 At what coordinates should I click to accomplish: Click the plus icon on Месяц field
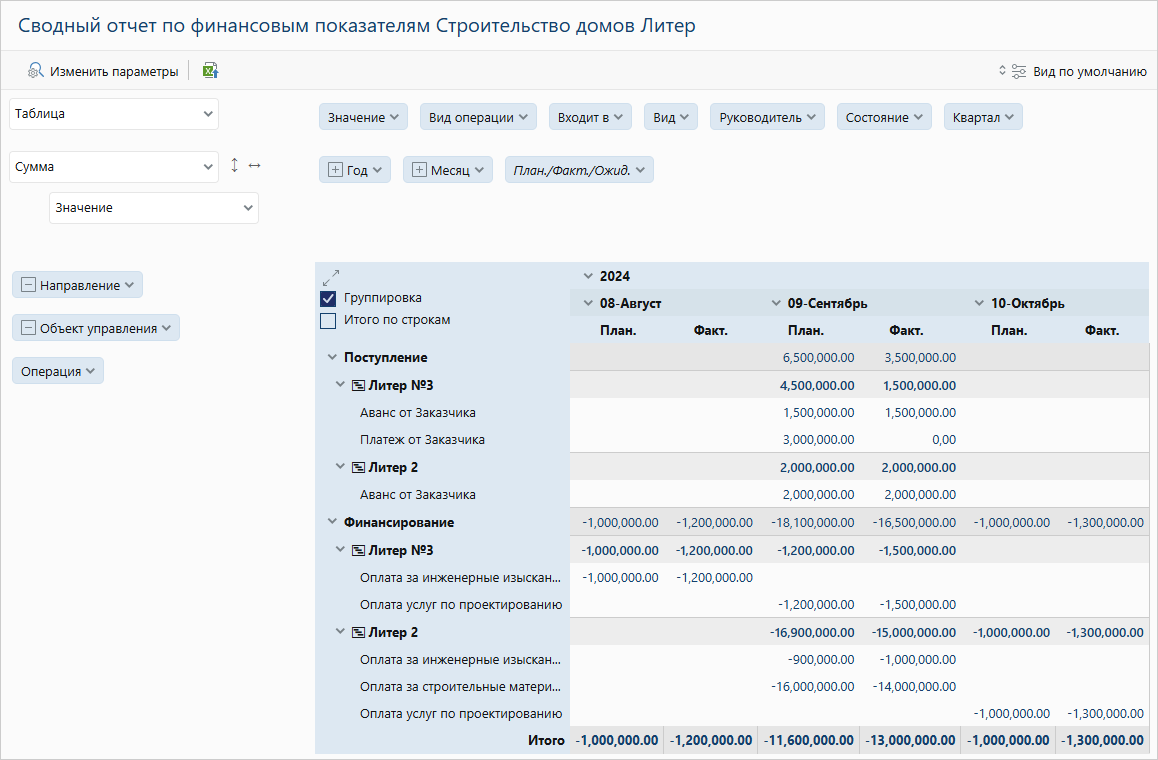419,171
